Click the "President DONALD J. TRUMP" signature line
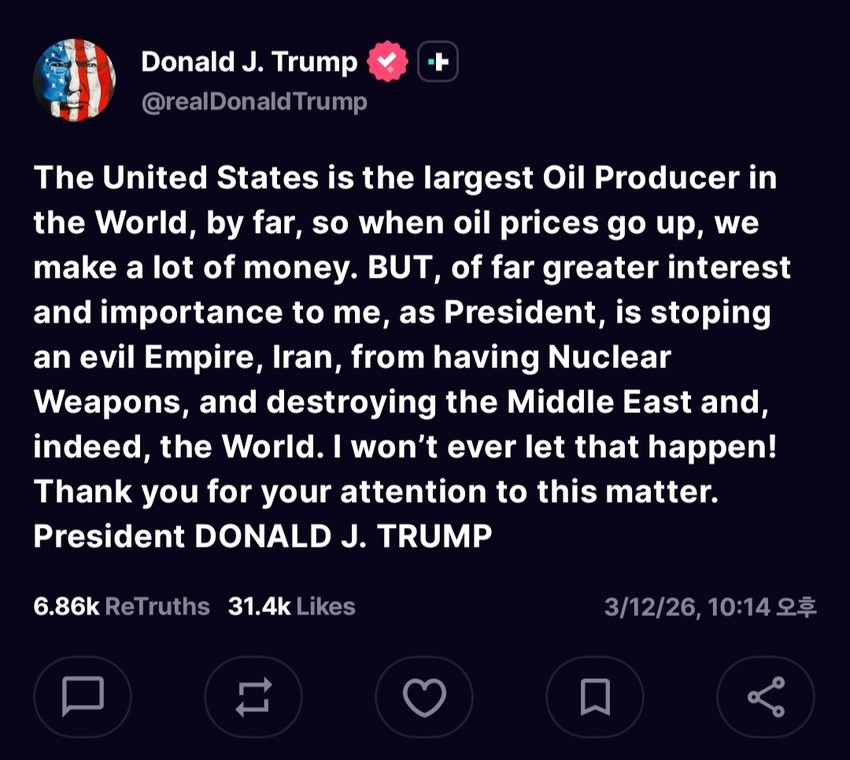850x760 pixels. 263,536
